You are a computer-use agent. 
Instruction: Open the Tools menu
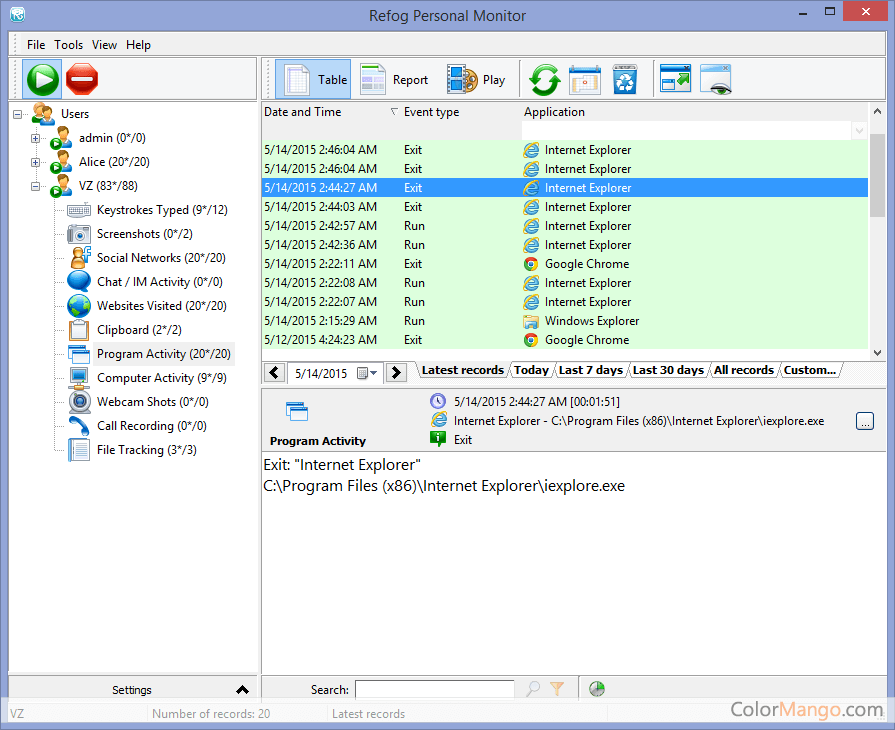click(69, 45)
